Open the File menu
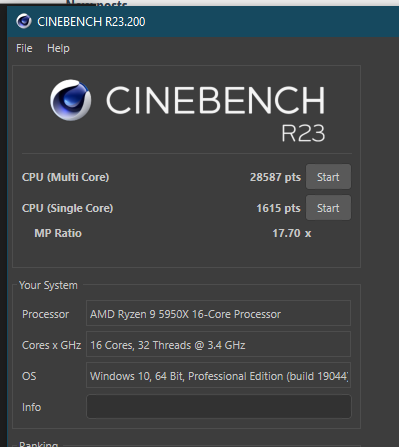The height and width of the screenshot is (447, 399). tap(24, 48)
